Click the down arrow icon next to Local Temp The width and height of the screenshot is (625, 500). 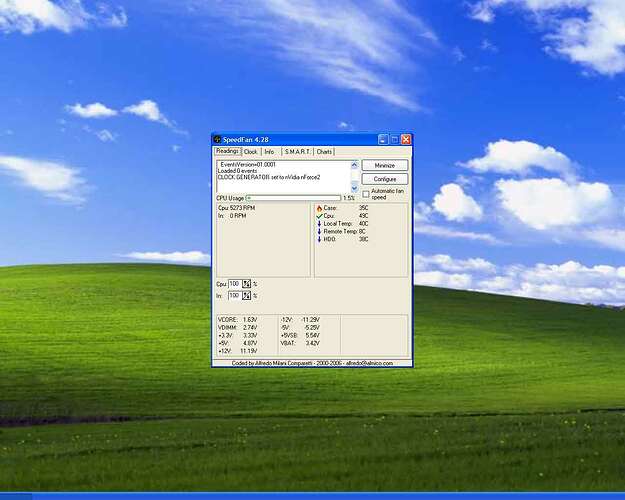click(x=319, y=224)
